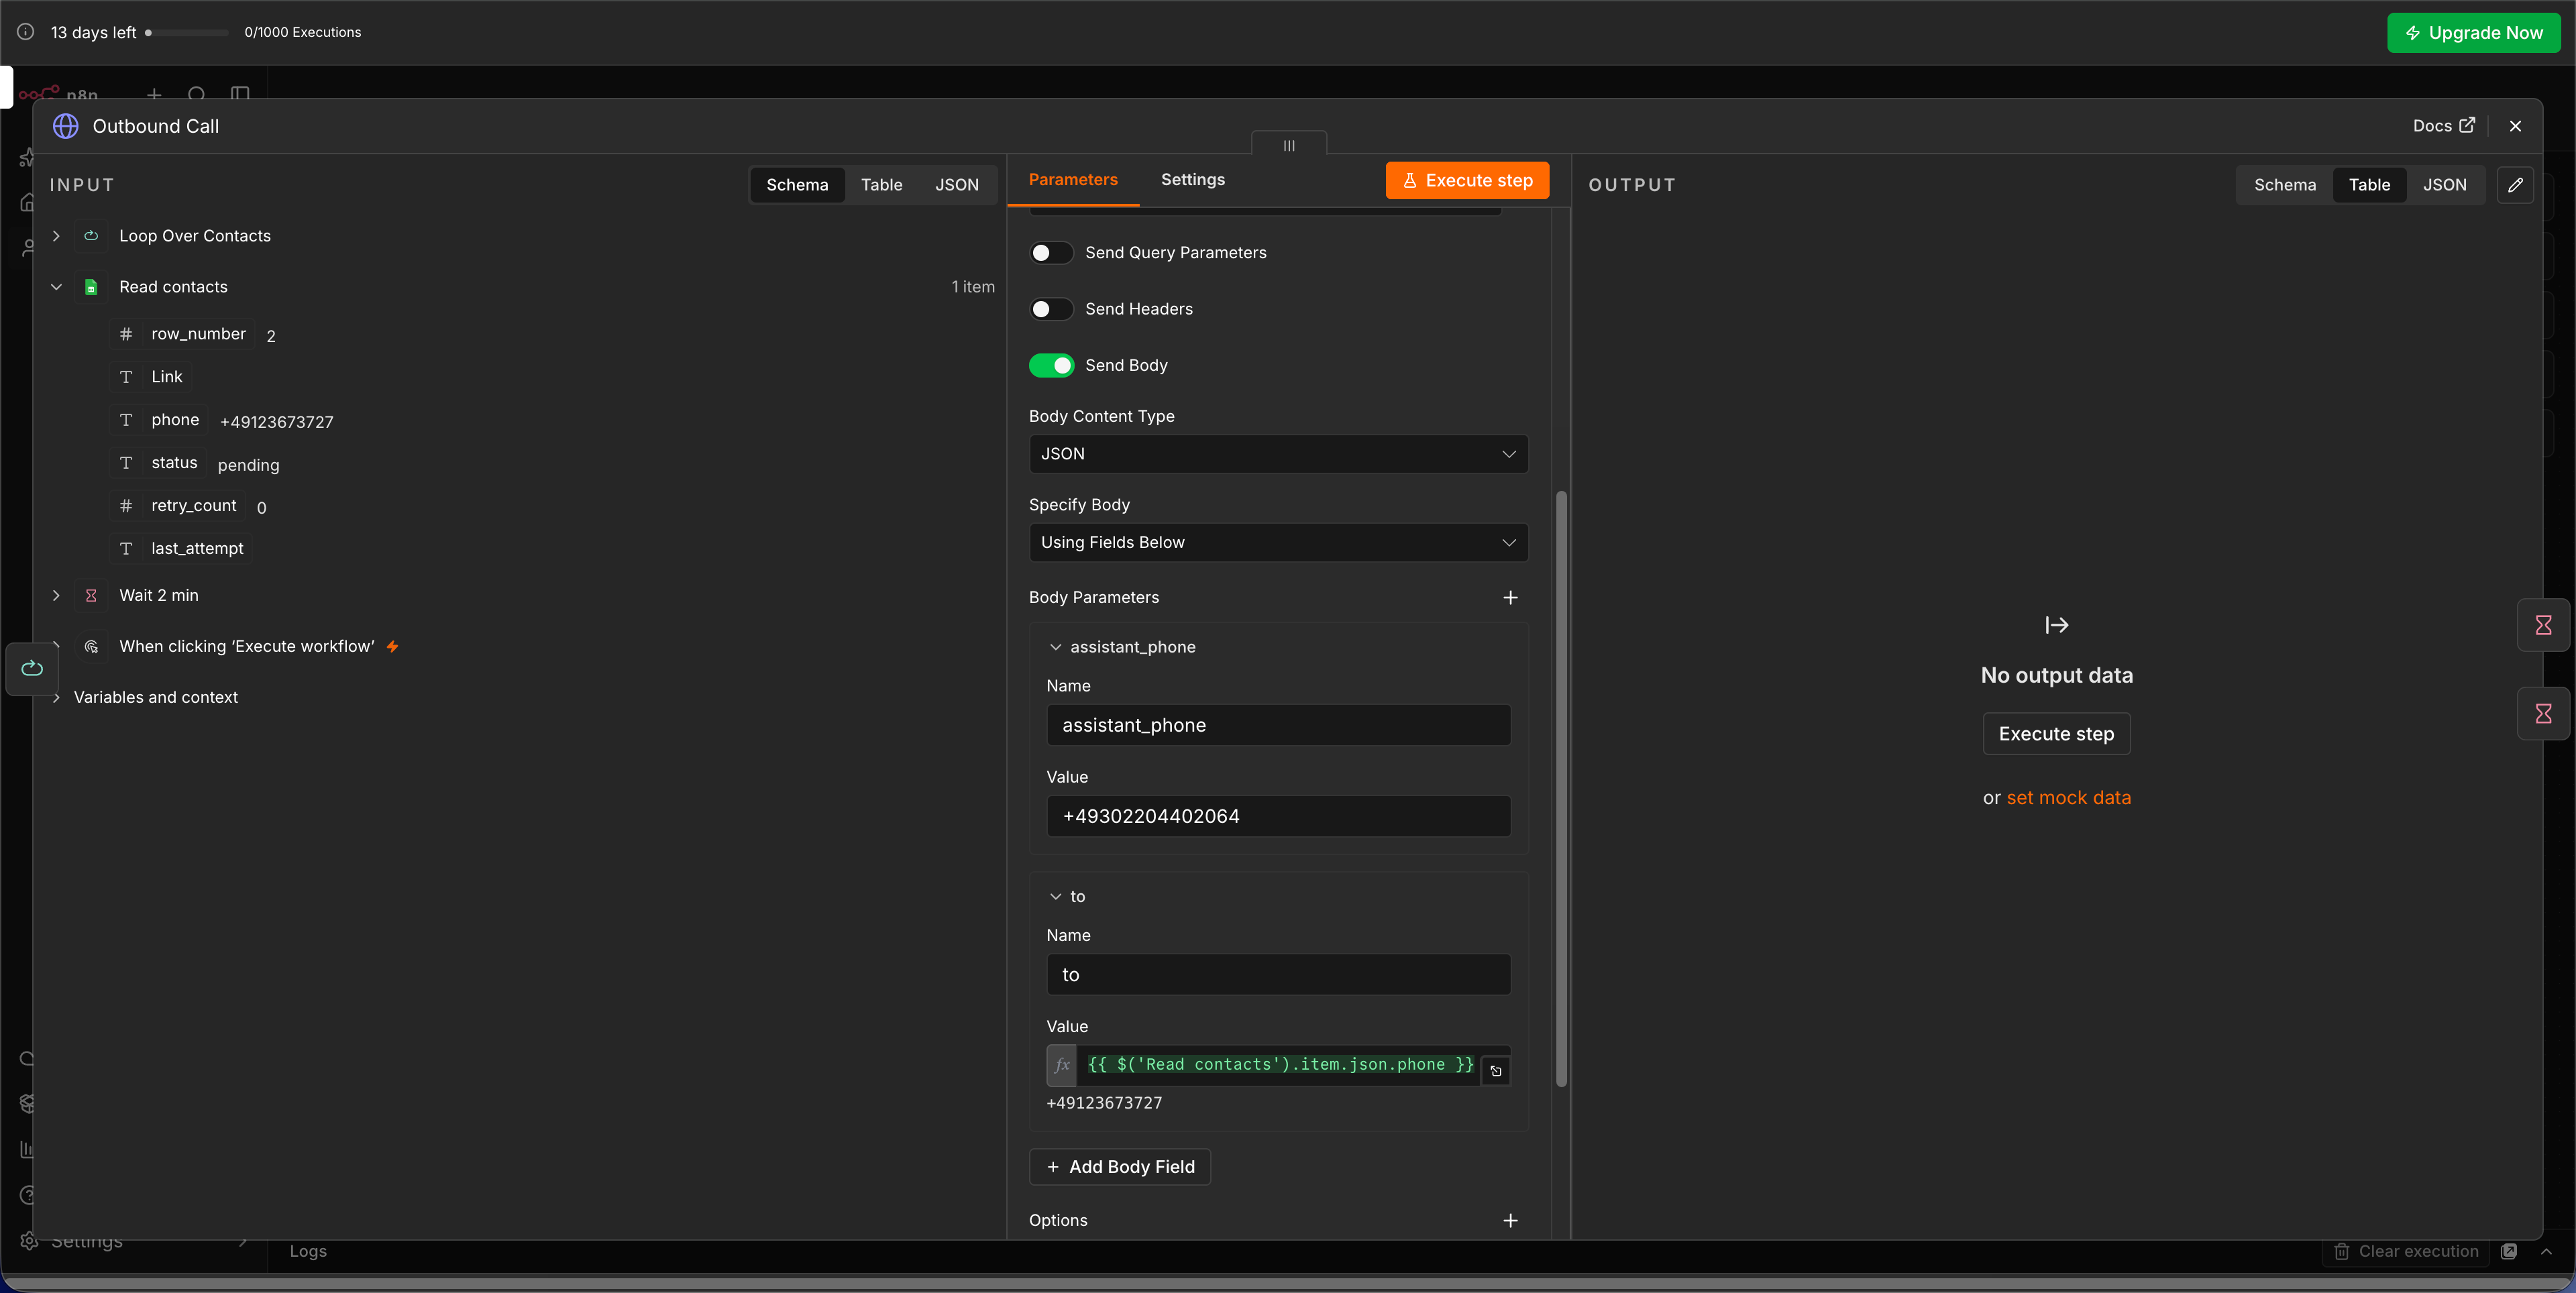
Task: Select output Table view
Action: (x=2369, y=185)
